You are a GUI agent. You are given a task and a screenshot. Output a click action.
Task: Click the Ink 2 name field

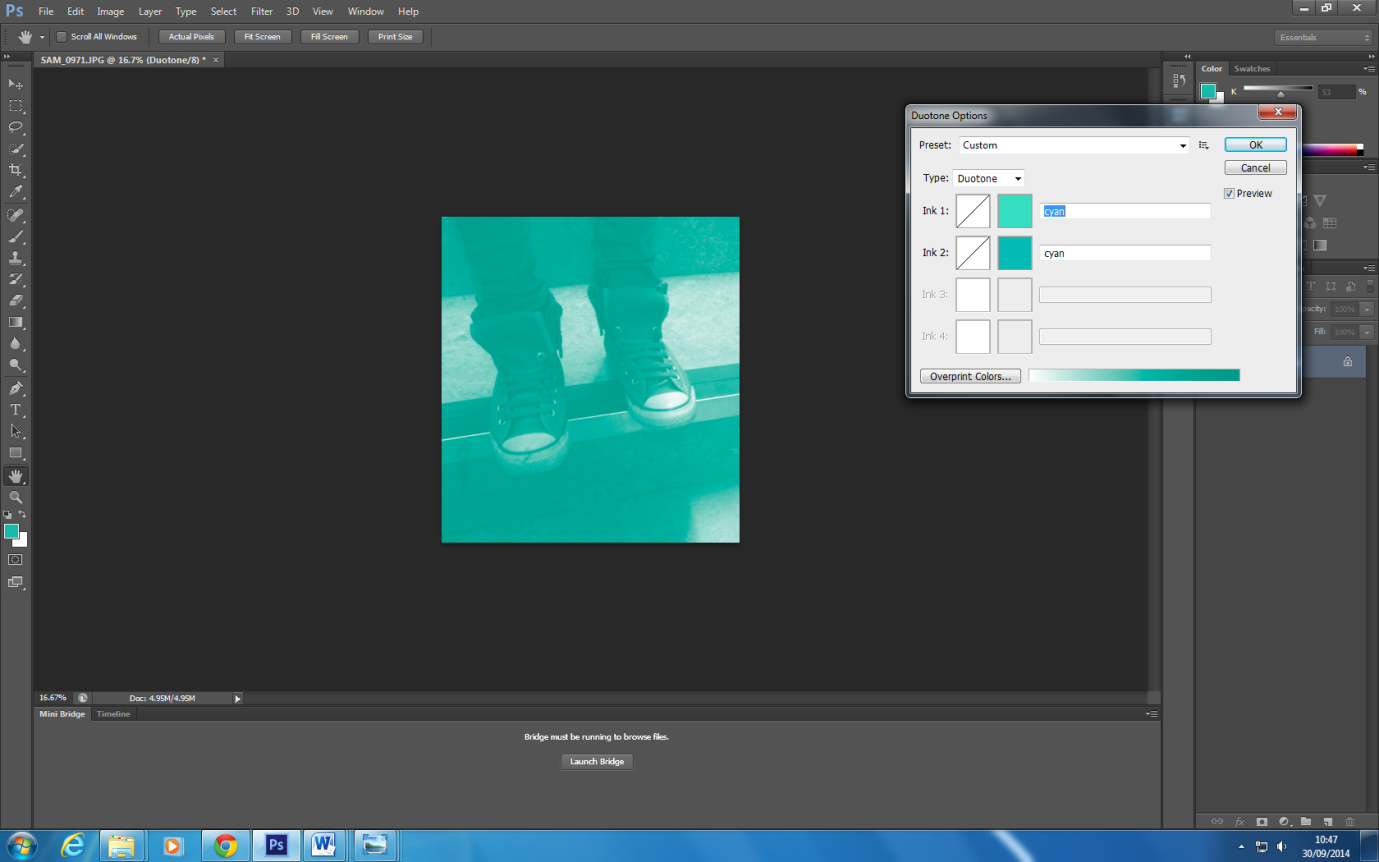1125,253
